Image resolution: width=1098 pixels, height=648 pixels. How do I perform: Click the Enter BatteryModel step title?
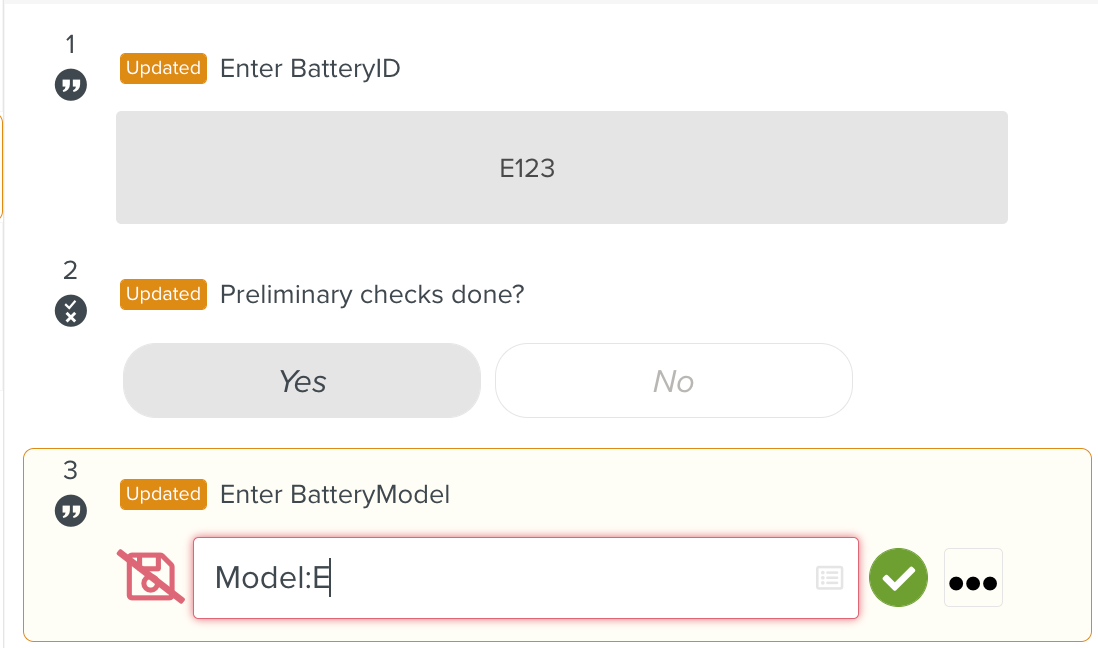(x=335, y=494)
